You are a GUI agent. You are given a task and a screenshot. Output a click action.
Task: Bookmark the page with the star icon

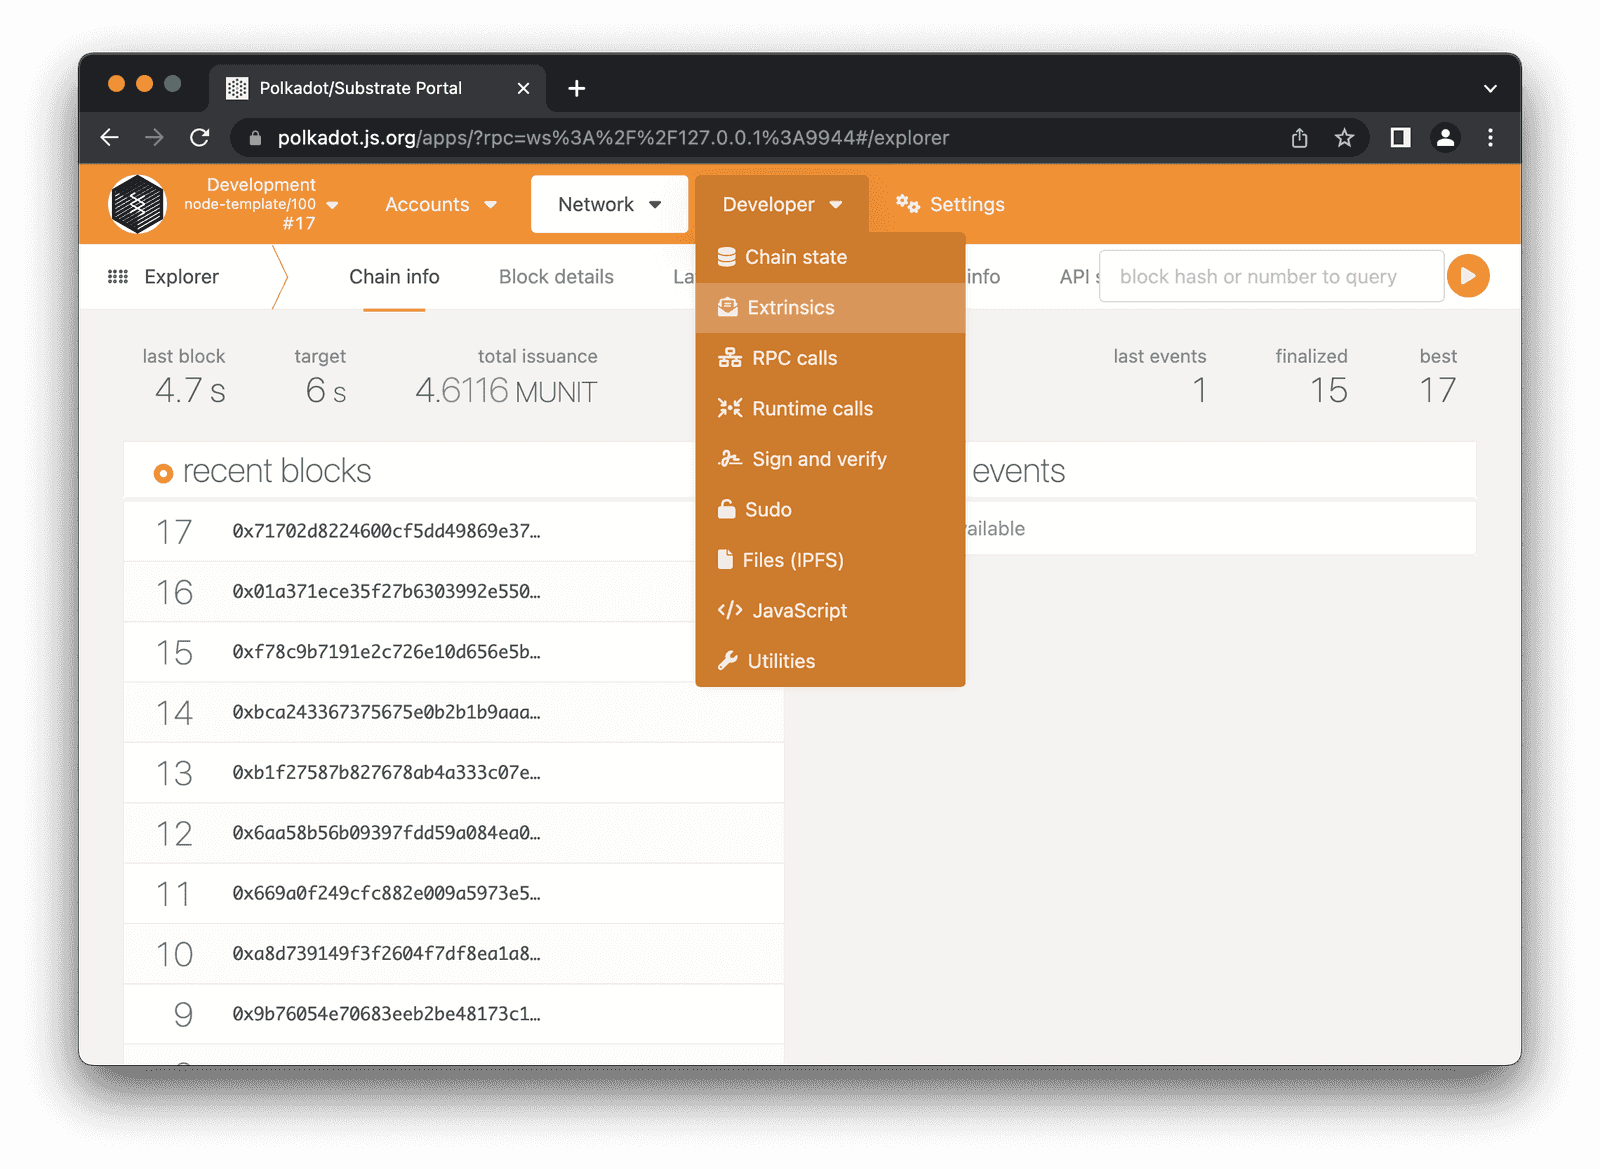point(1344,137)
